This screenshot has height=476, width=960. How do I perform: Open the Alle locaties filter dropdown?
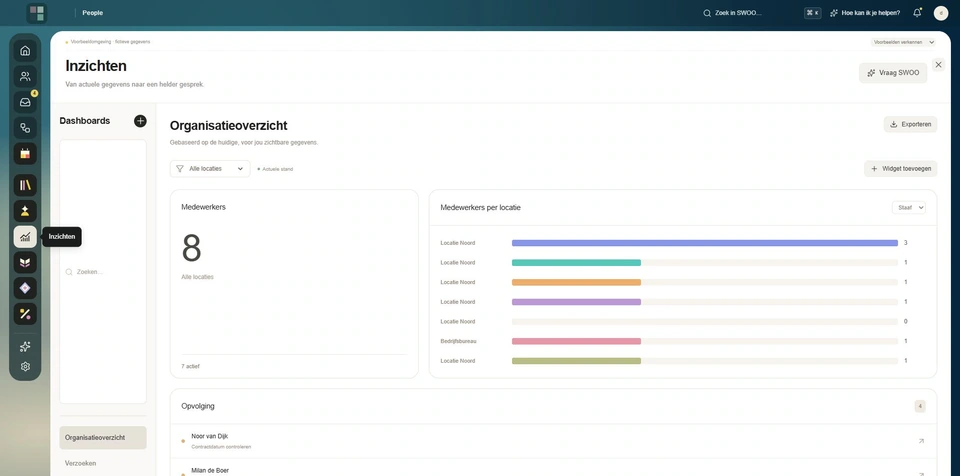[x=210, y=168]
